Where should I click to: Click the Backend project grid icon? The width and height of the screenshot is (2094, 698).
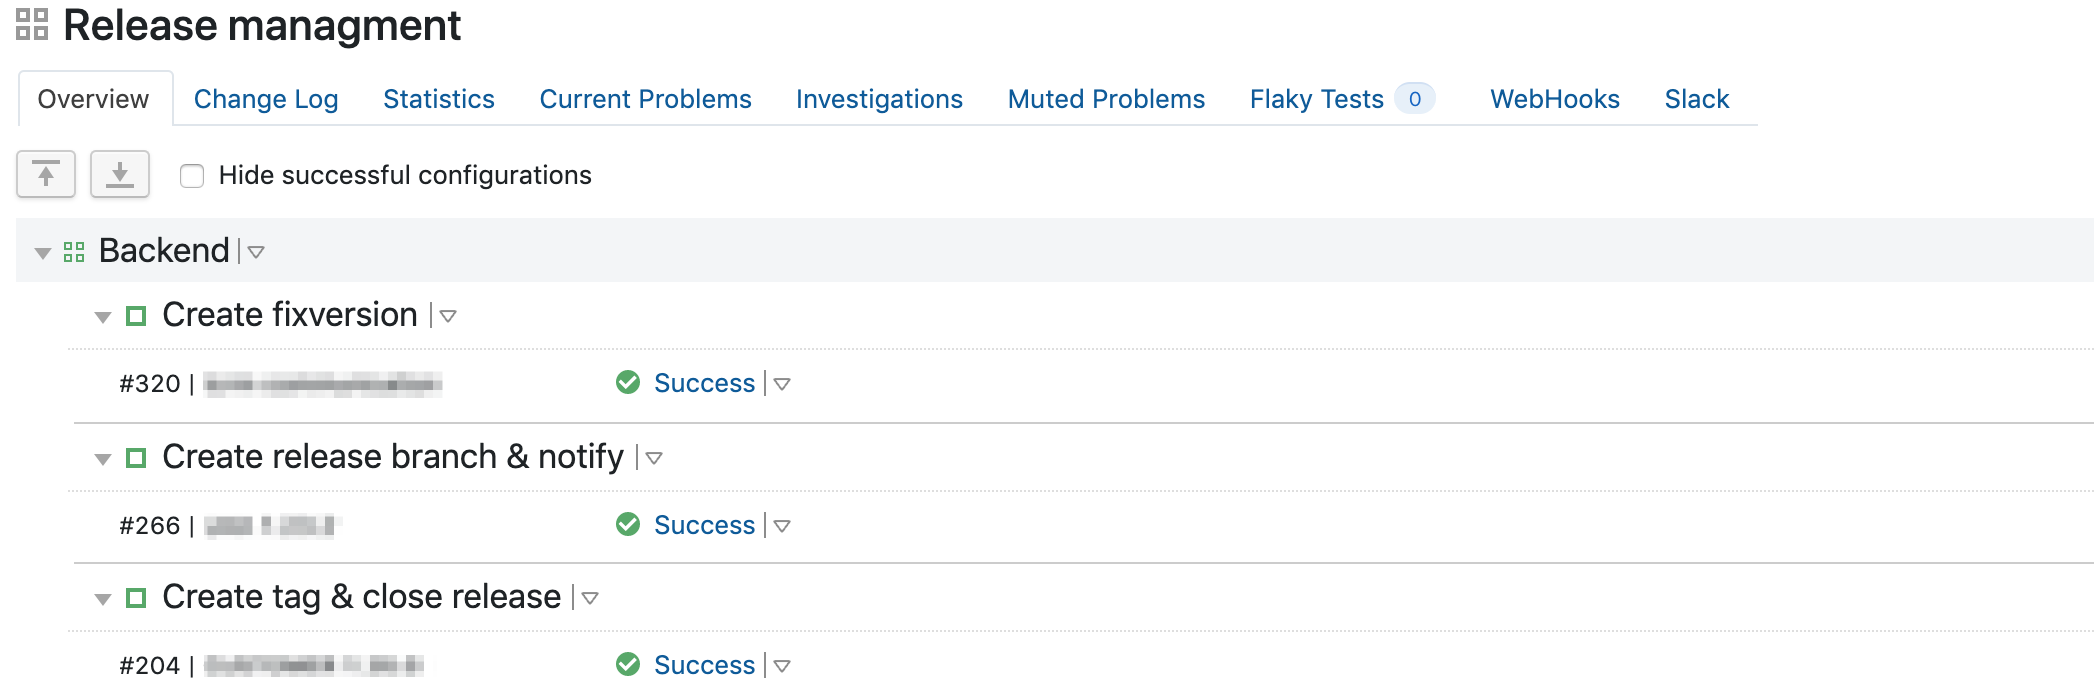[x=74, y=252]
